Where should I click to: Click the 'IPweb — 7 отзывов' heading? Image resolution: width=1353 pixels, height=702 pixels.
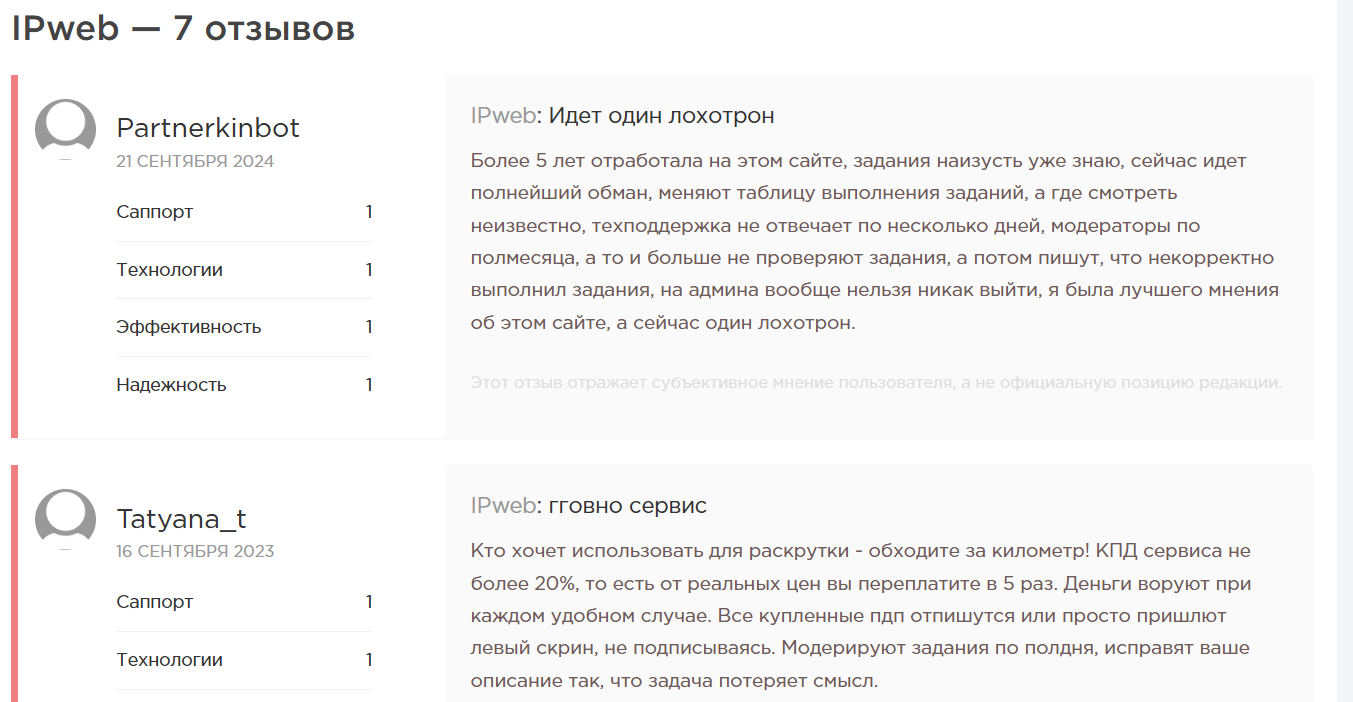point(183,29)
